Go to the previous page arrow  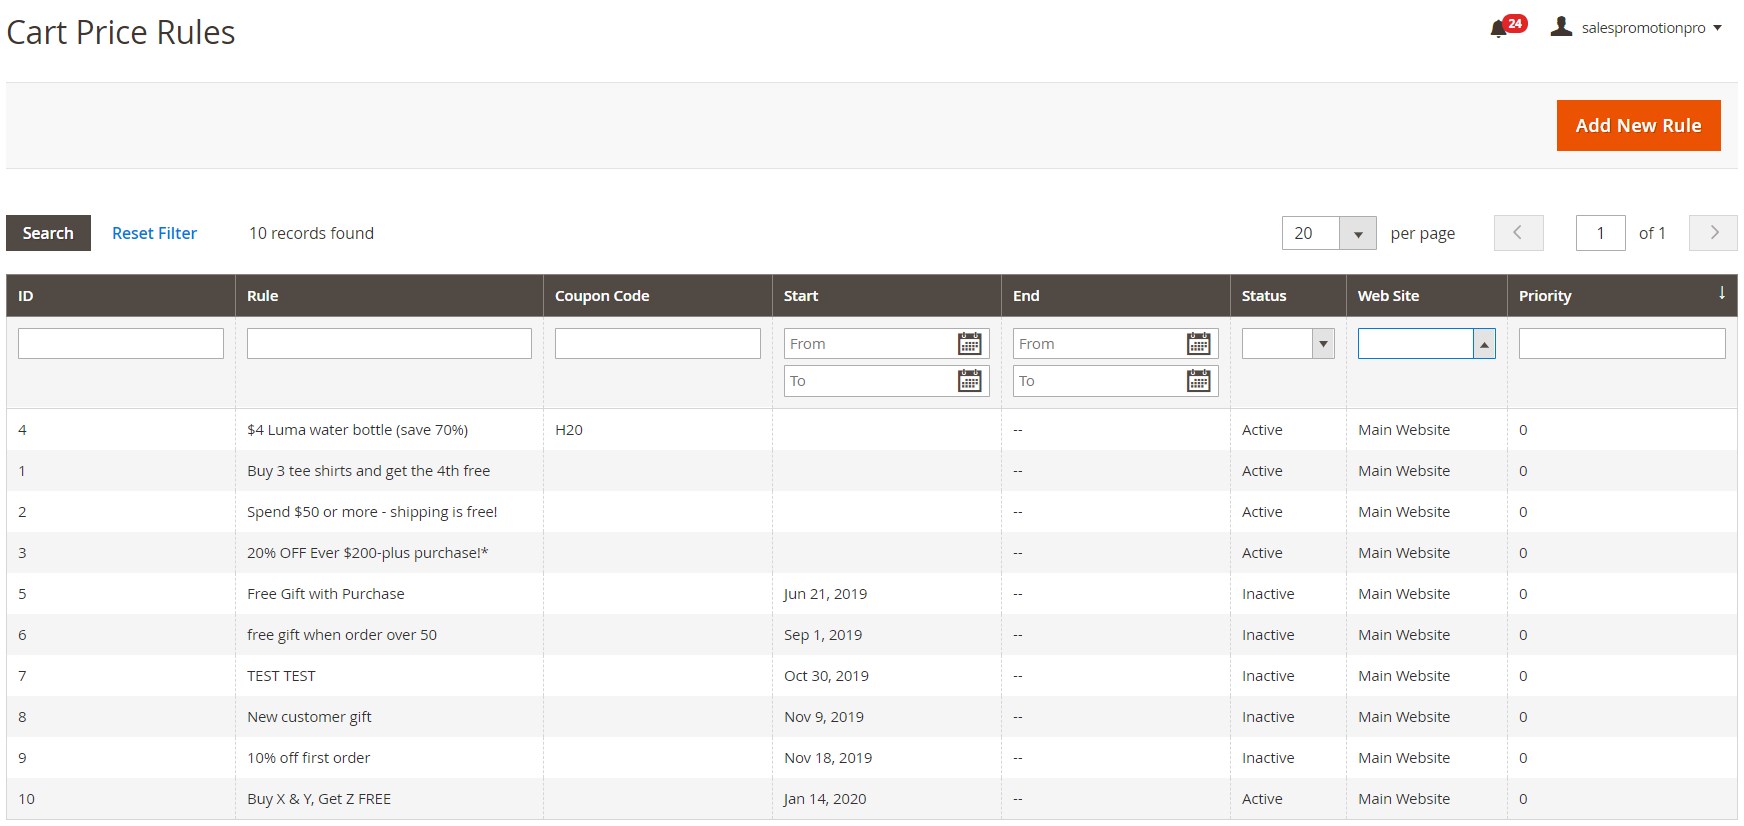point(1518,233)
